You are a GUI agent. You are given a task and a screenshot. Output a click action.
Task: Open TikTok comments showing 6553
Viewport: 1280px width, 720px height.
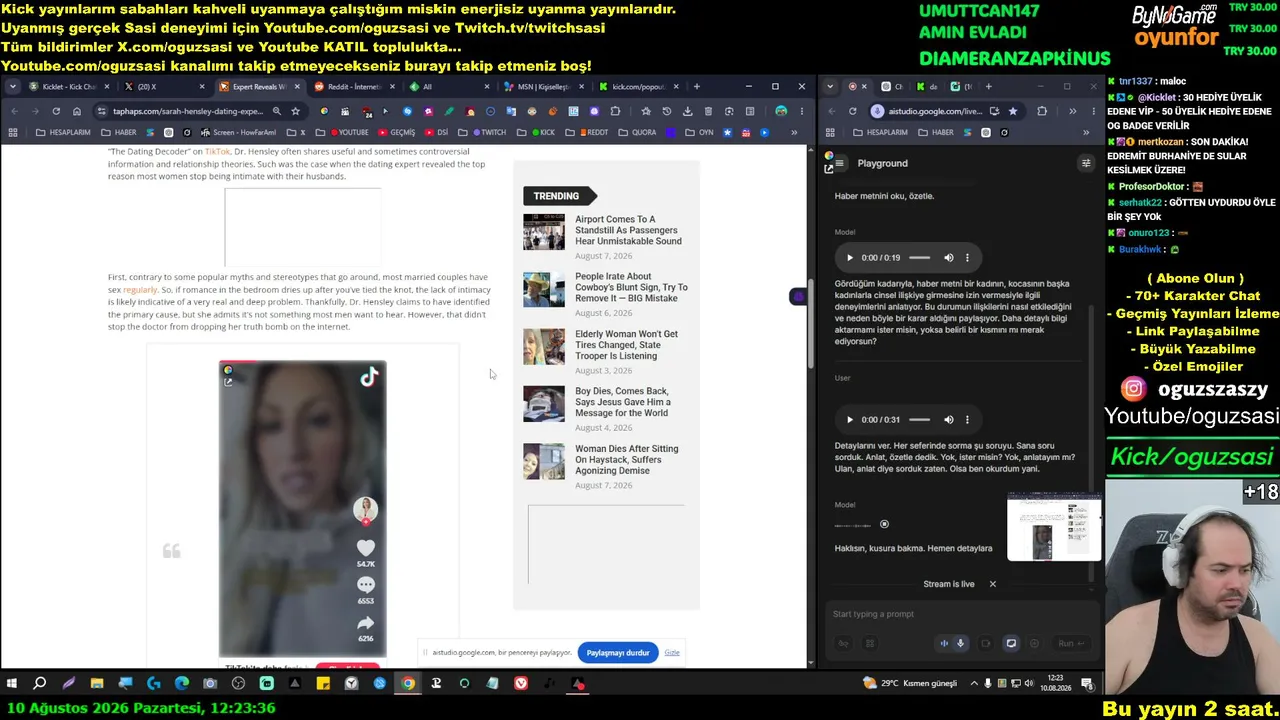[x=365, y=585]
